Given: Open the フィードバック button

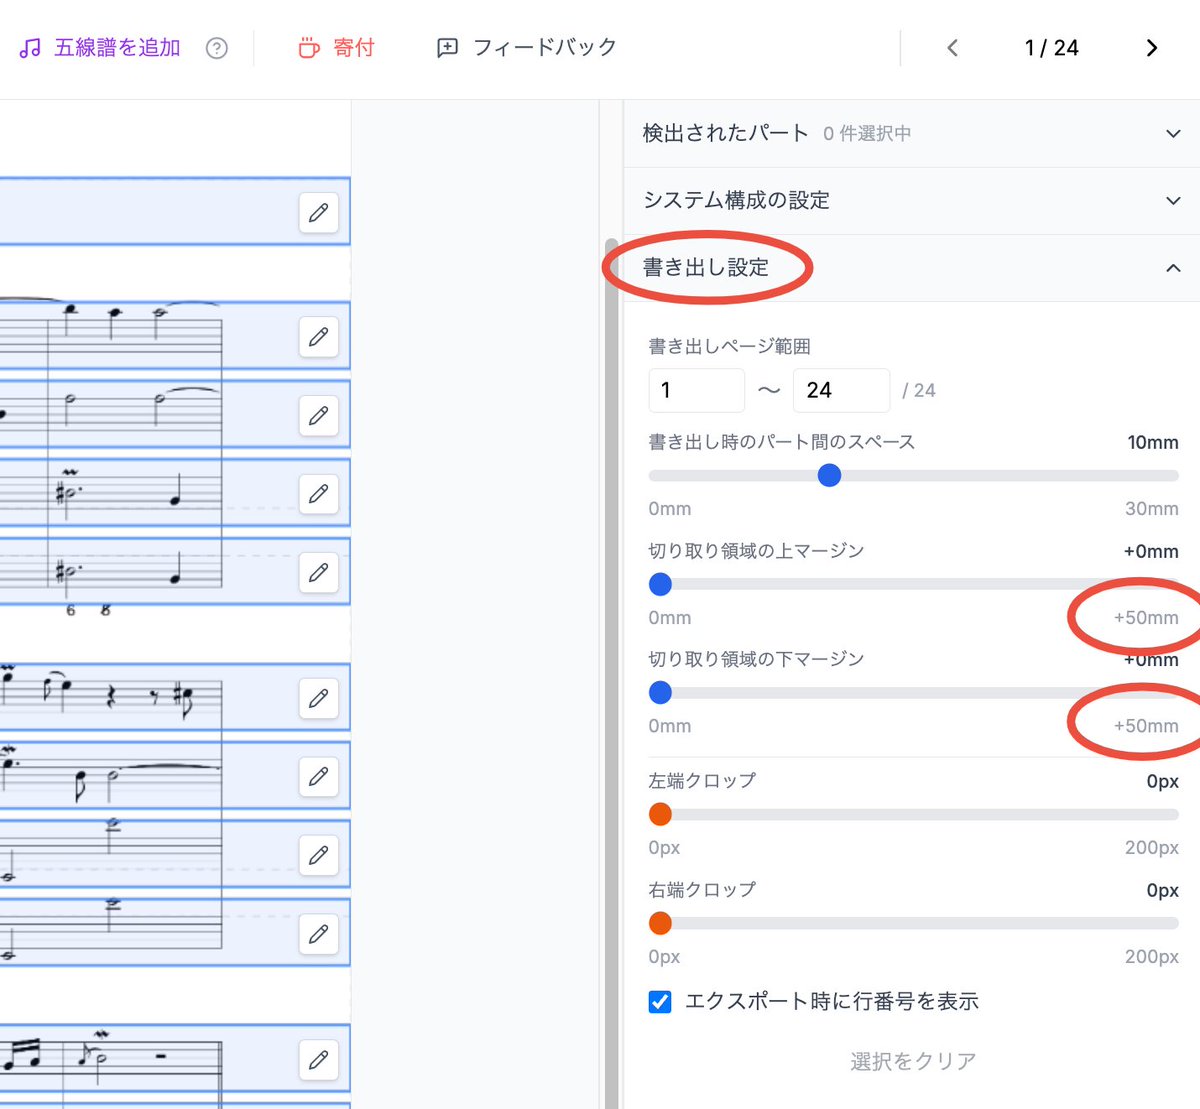Looking at the screenshot, I should [x=527, y=48].
